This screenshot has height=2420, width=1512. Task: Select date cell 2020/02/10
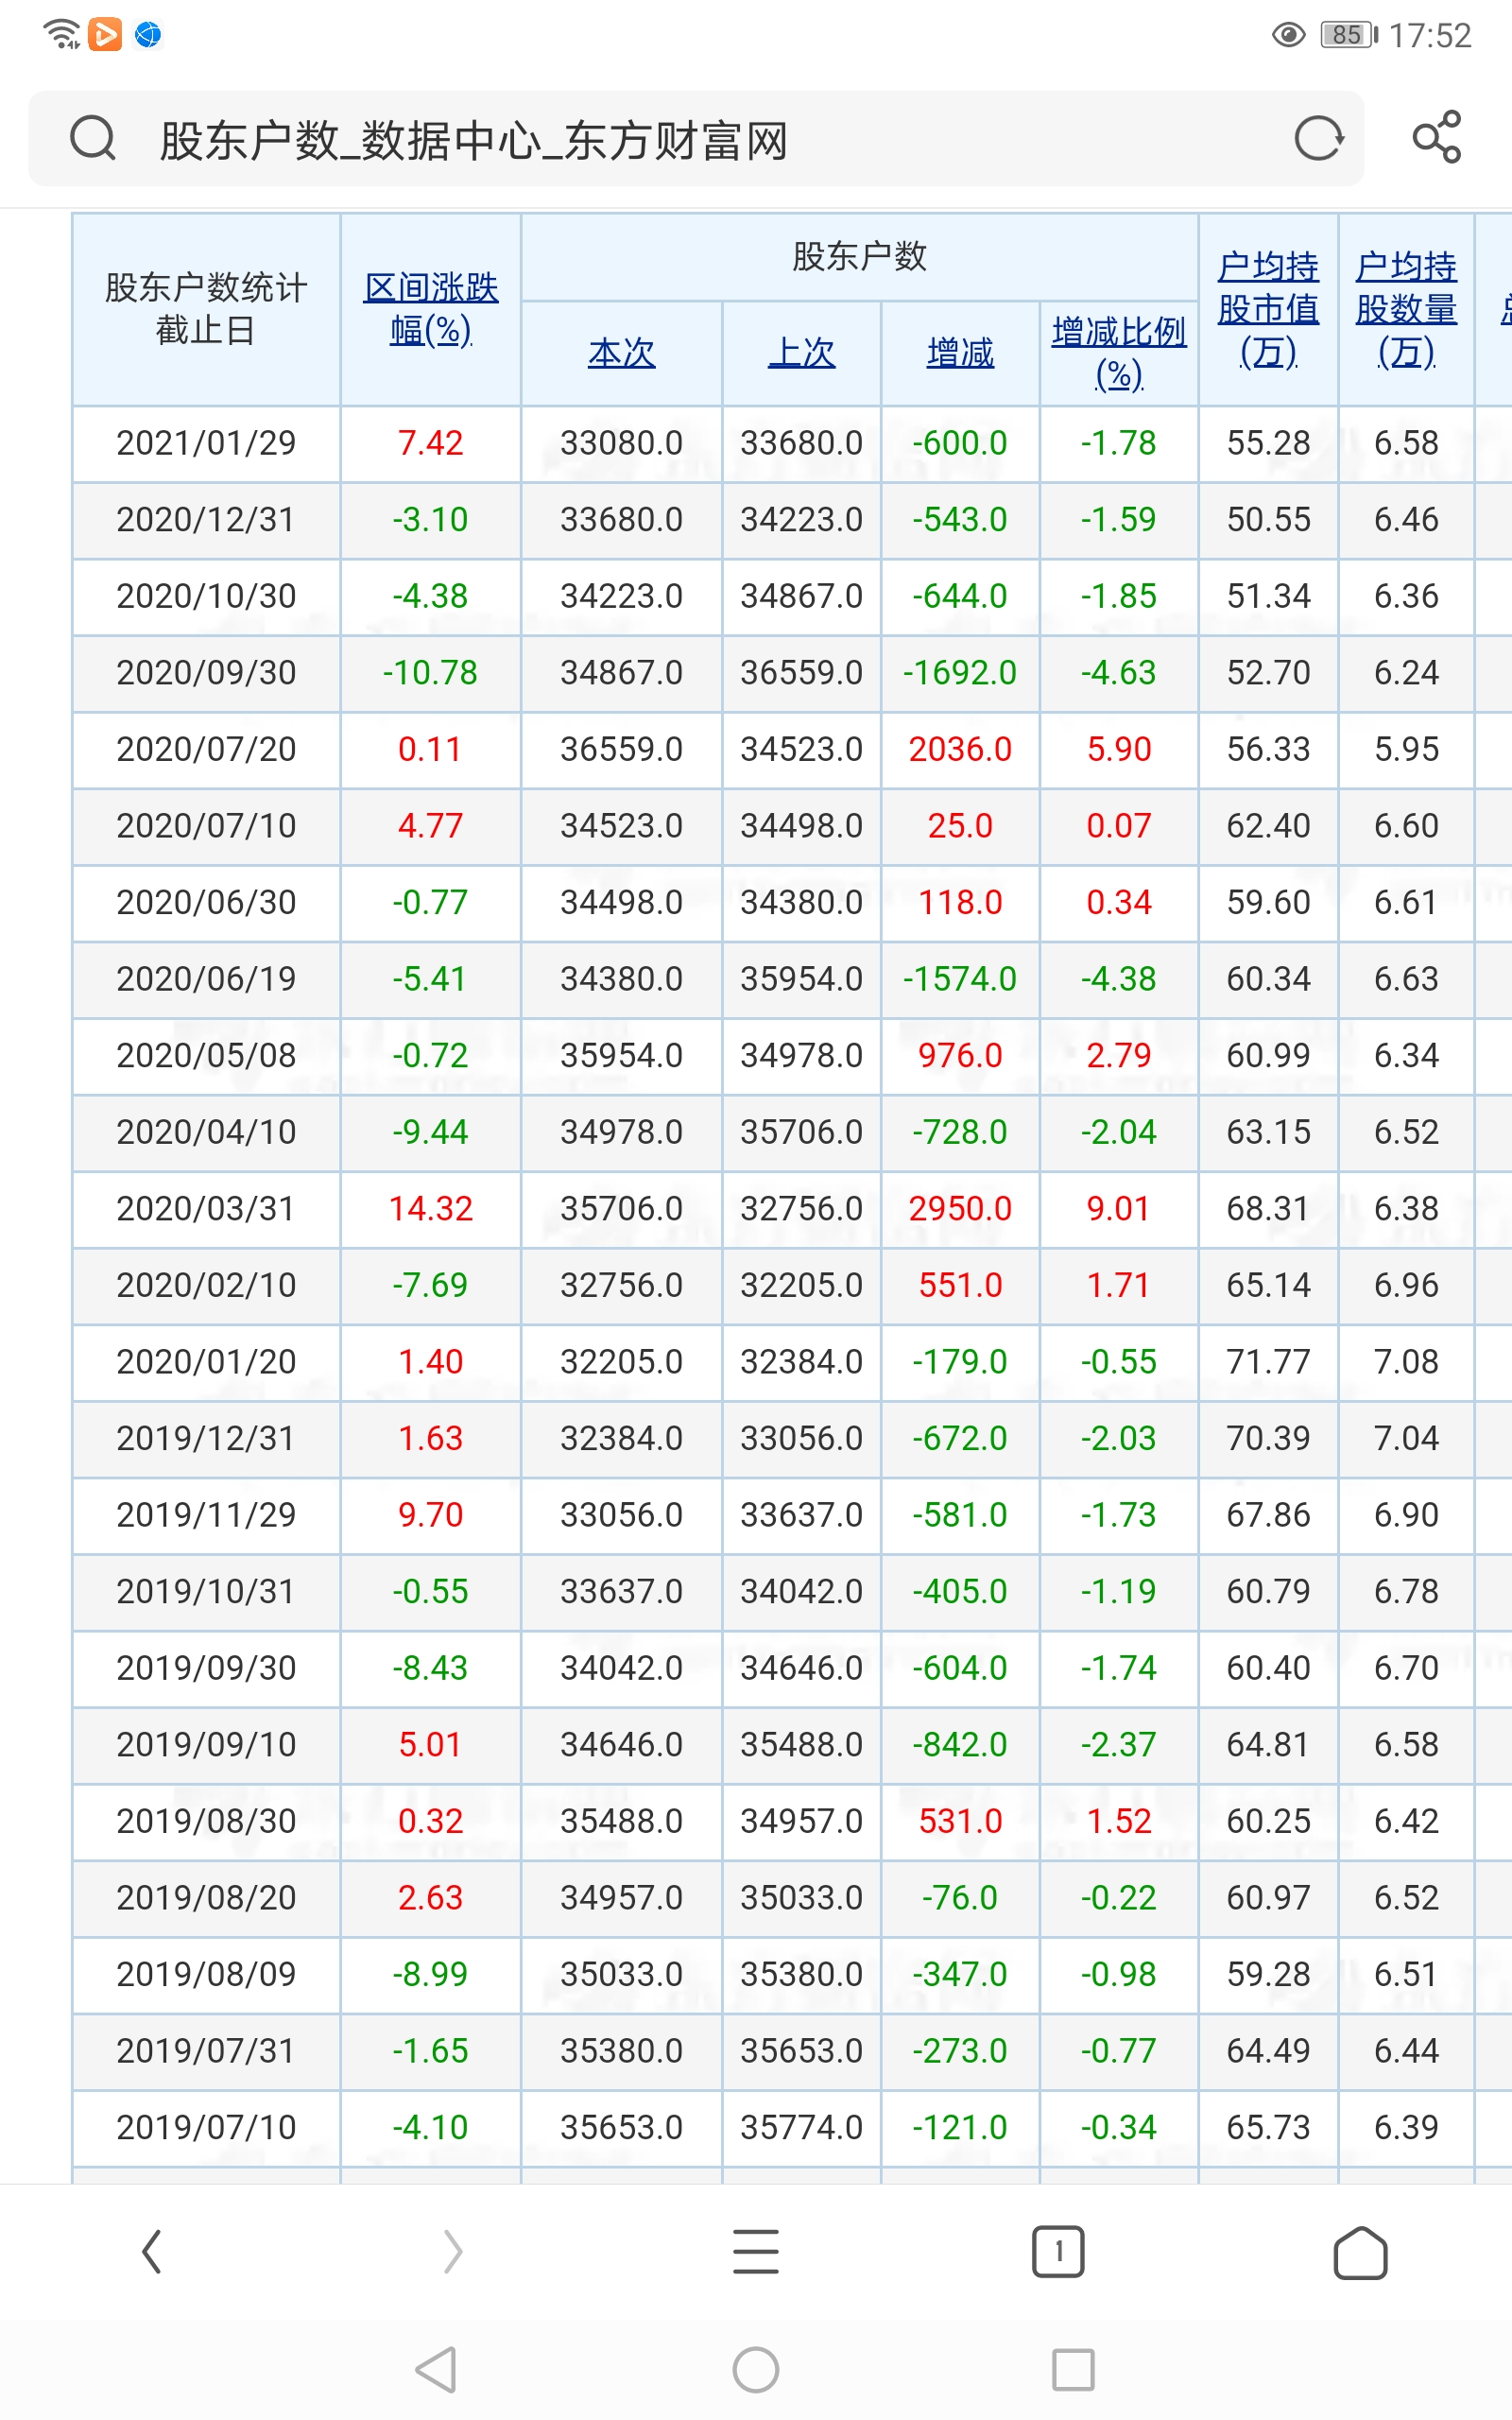point(206,1286)
